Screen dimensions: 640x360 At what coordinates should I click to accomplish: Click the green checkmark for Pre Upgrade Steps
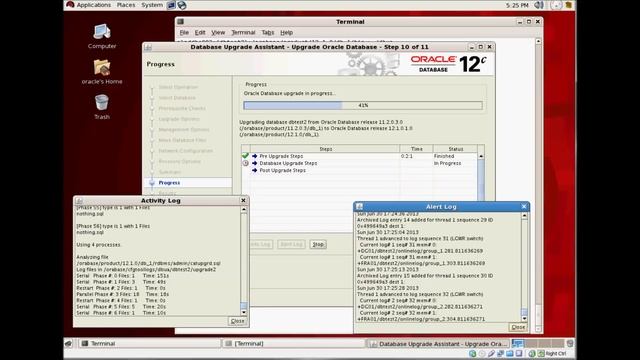pos(245,156)
